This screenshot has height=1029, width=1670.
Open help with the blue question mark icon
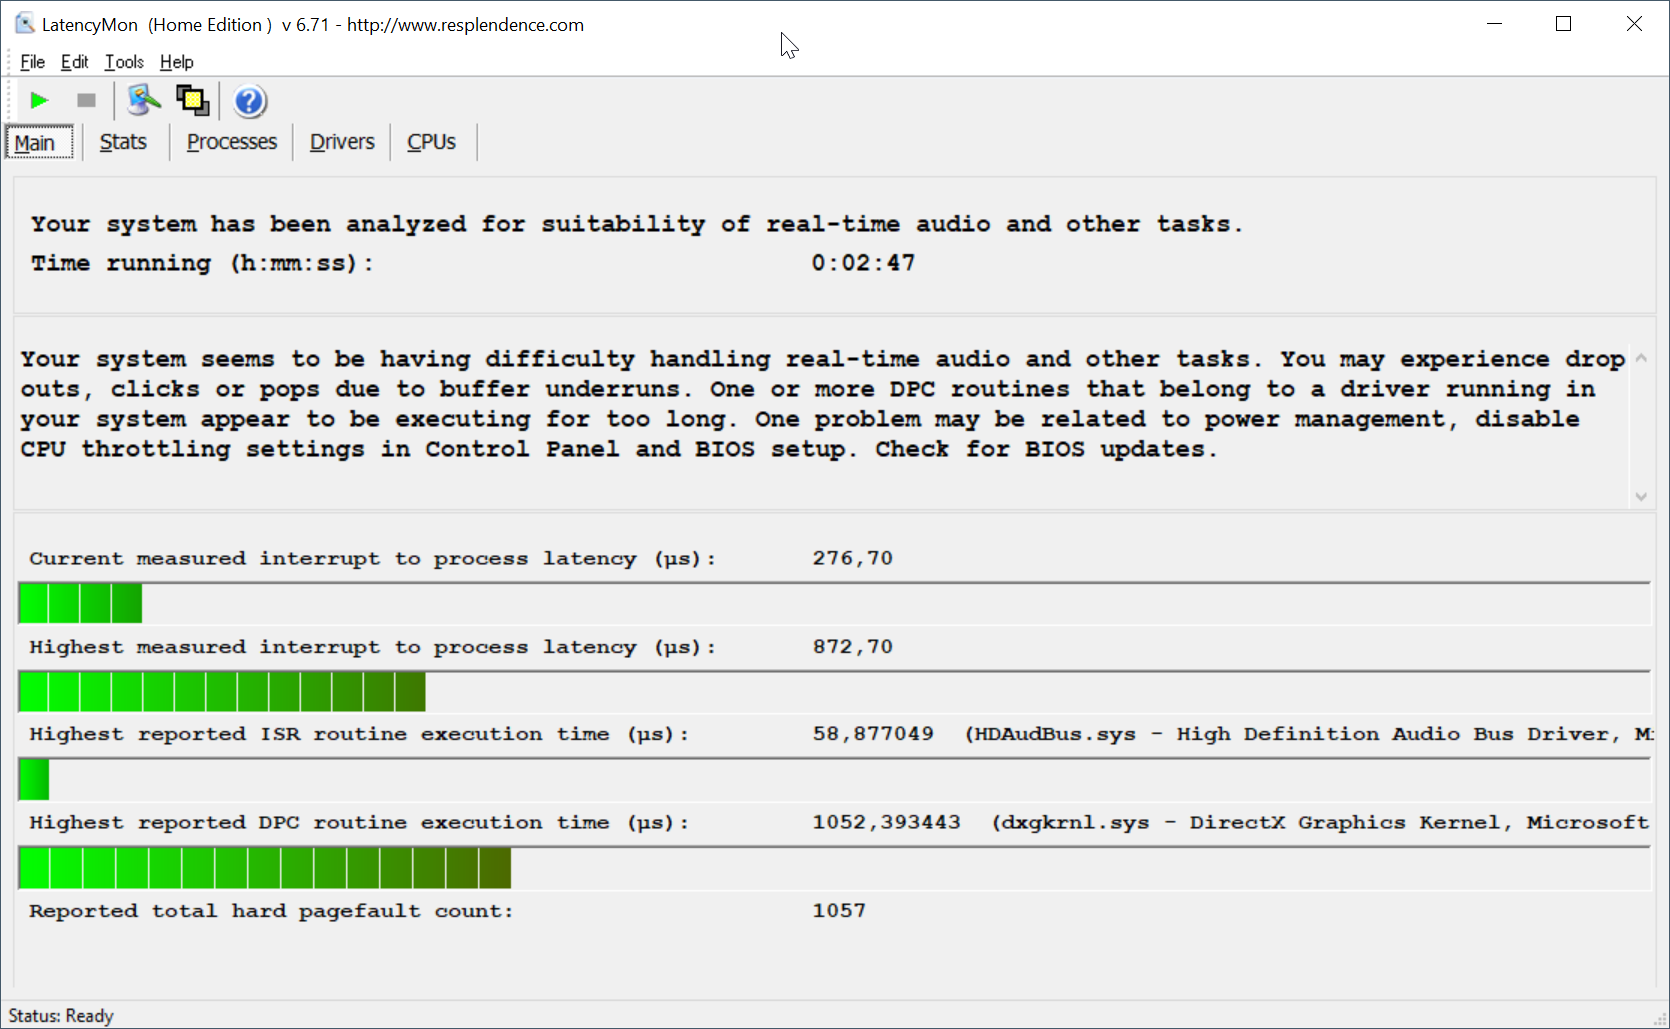click(x=249, y=101)
